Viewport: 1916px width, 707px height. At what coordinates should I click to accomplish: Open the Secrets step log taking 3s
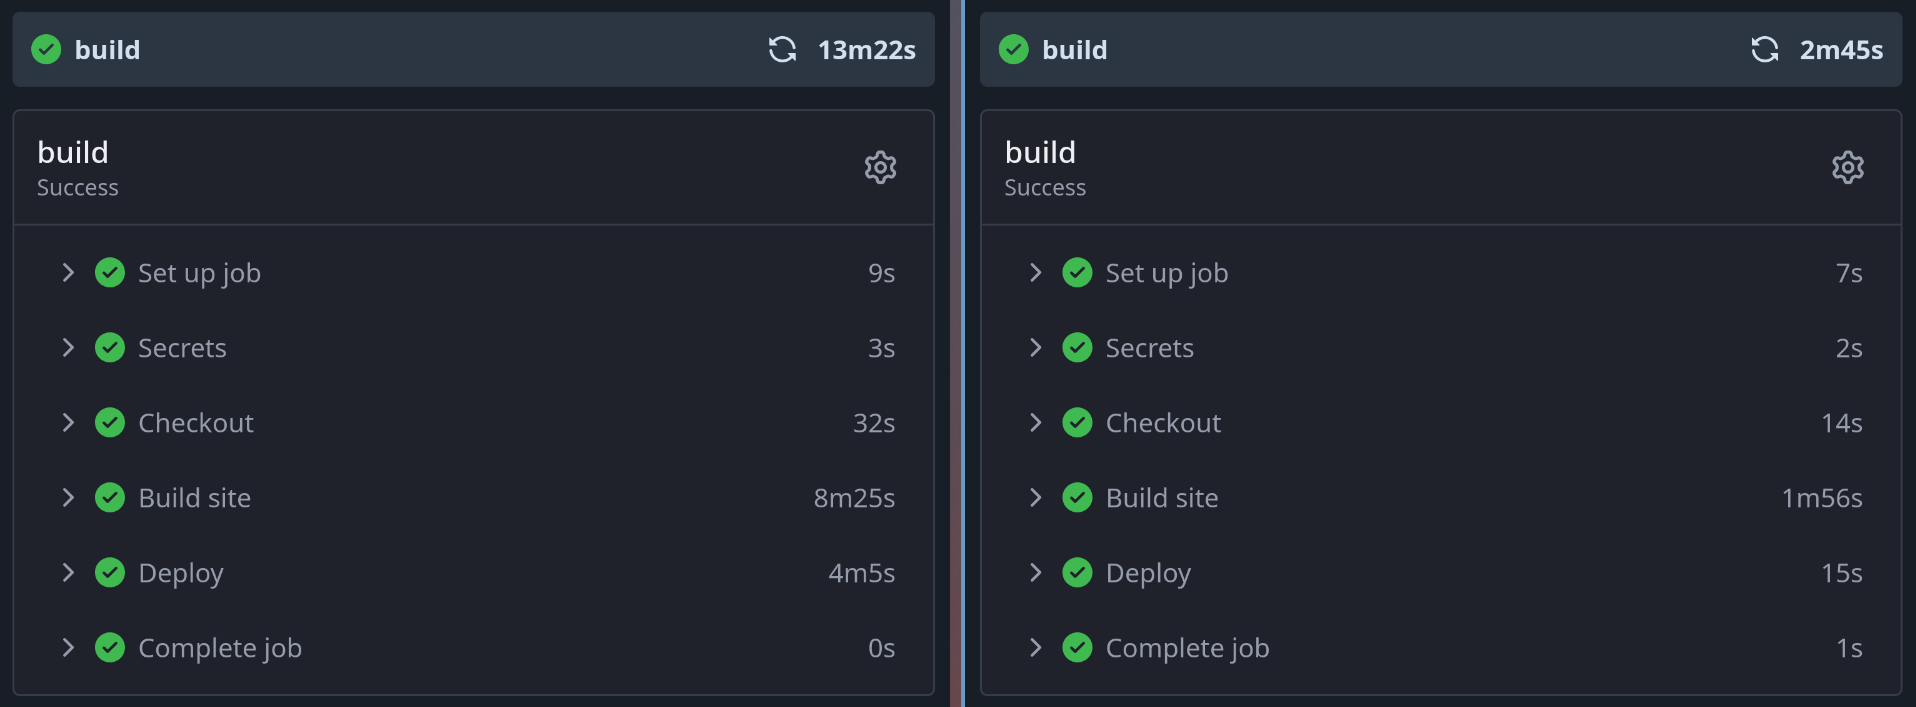pyautogui.click(x=182, y=348)
